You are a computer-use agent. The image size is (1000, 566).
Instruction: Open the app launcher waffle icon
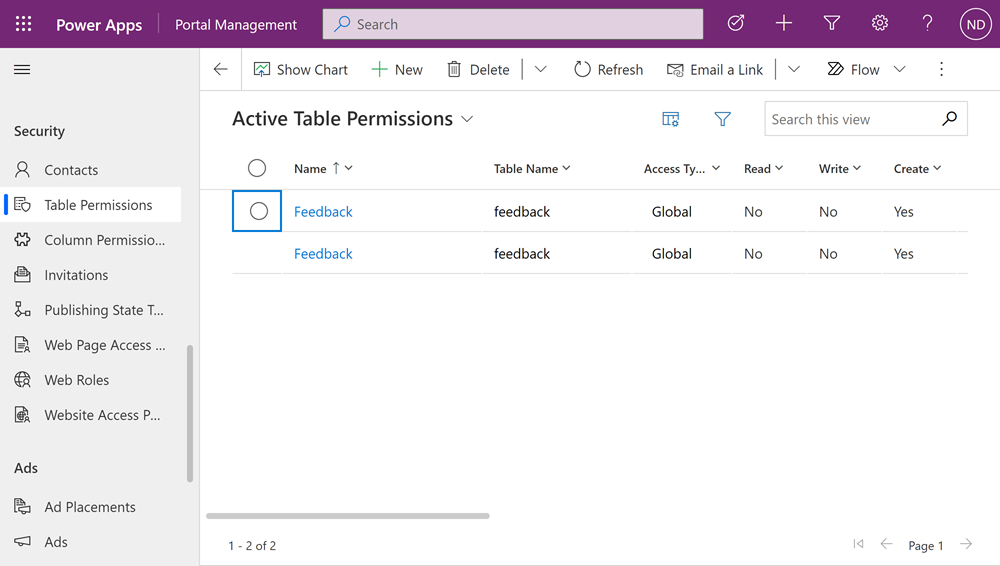click(x=24, y=24)
